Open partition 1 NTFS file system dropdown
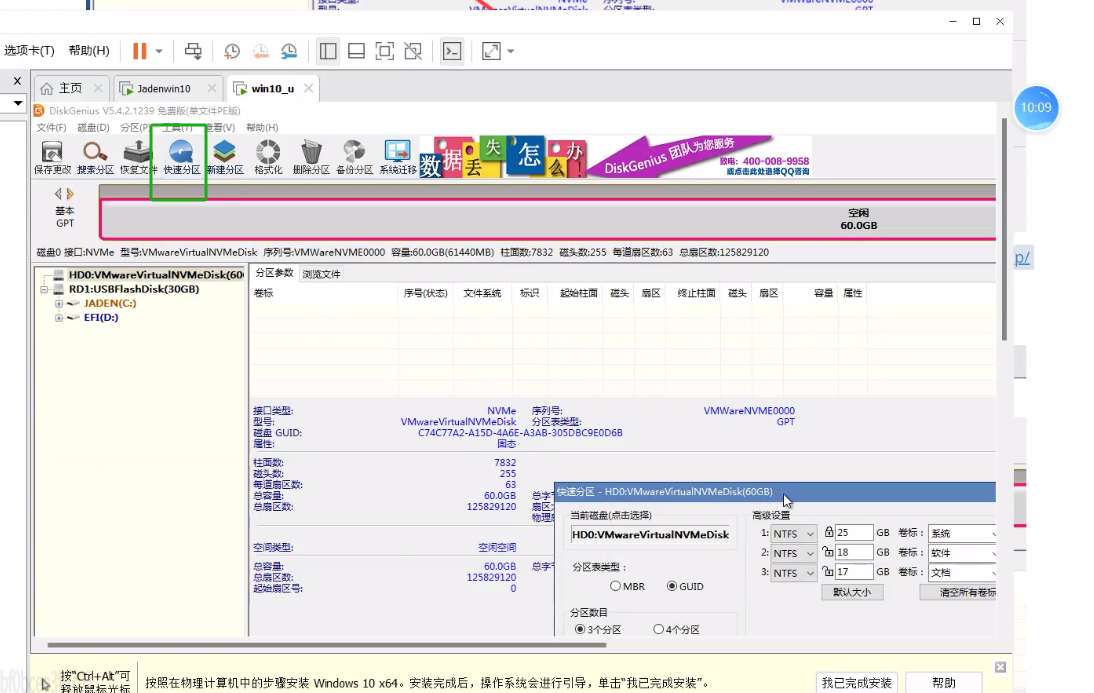 (x=793, y=533)
